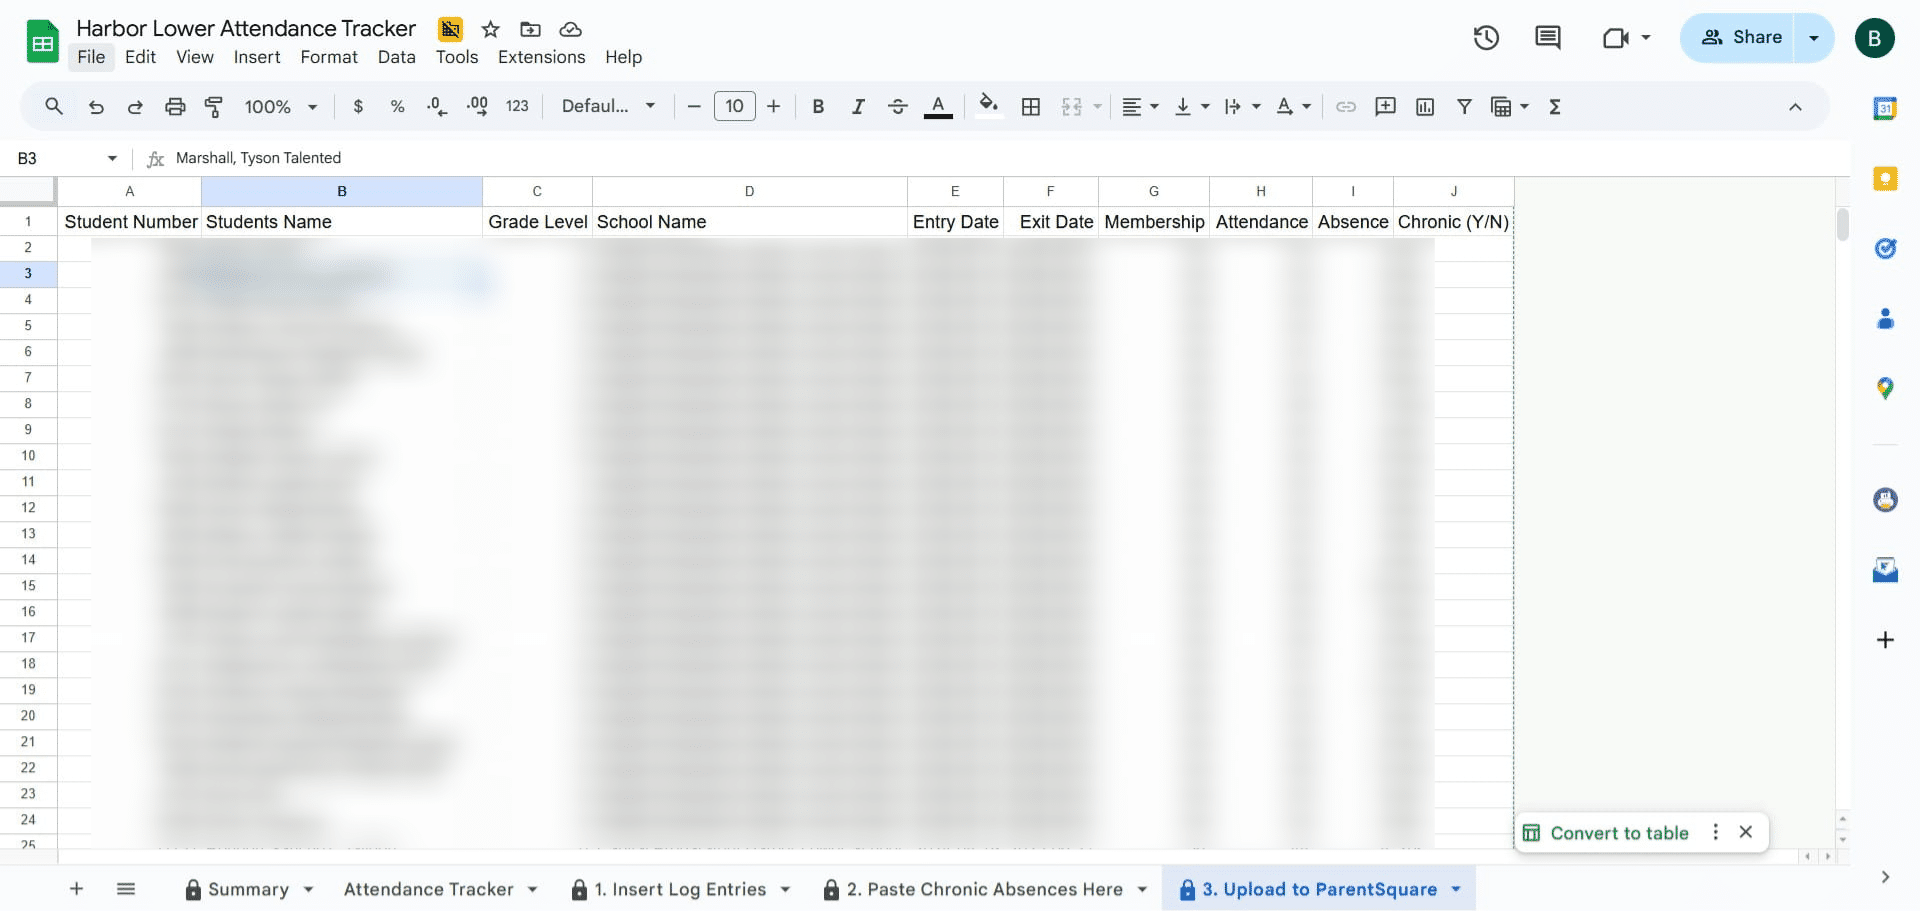View the cloud save status
1920x911 pixels.
tap(570, 29)
